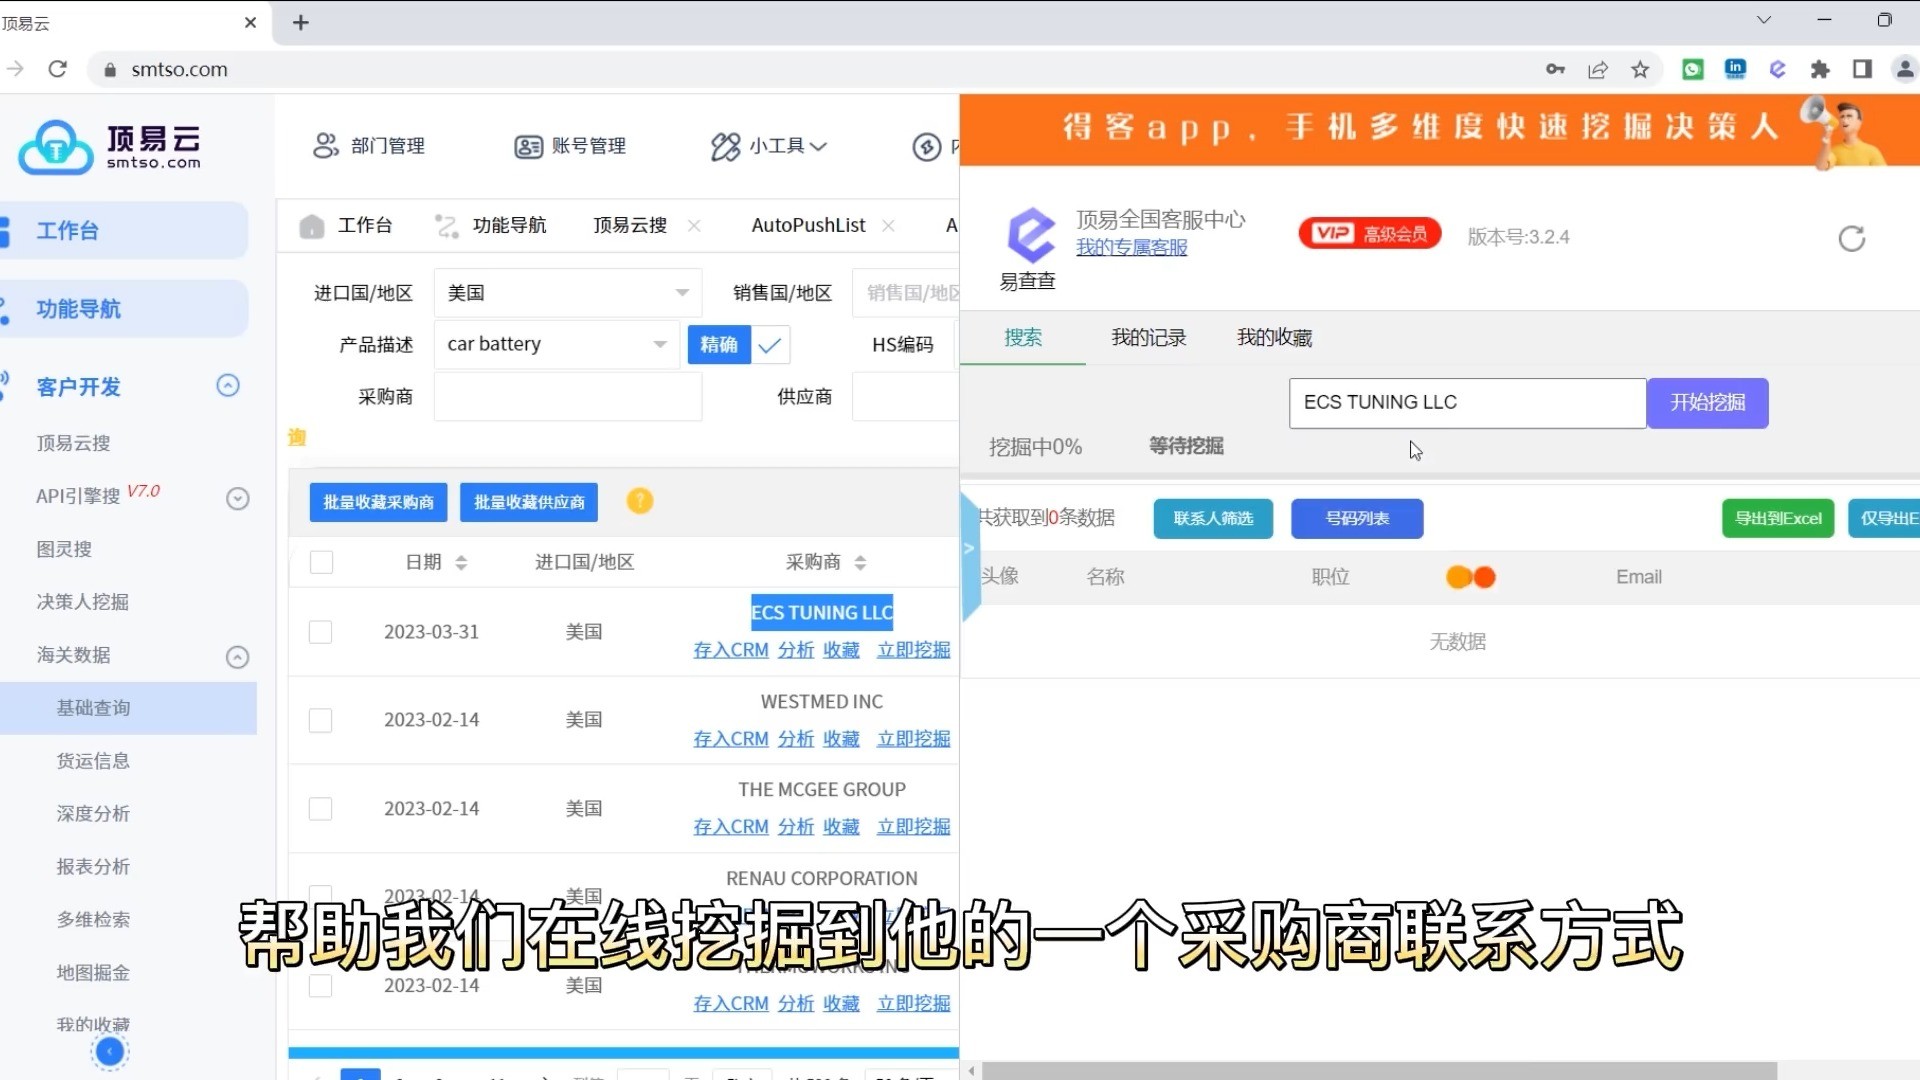Check THE MCGEE GROUP row checkbox

pyautogui.click(x=320, y=808)
